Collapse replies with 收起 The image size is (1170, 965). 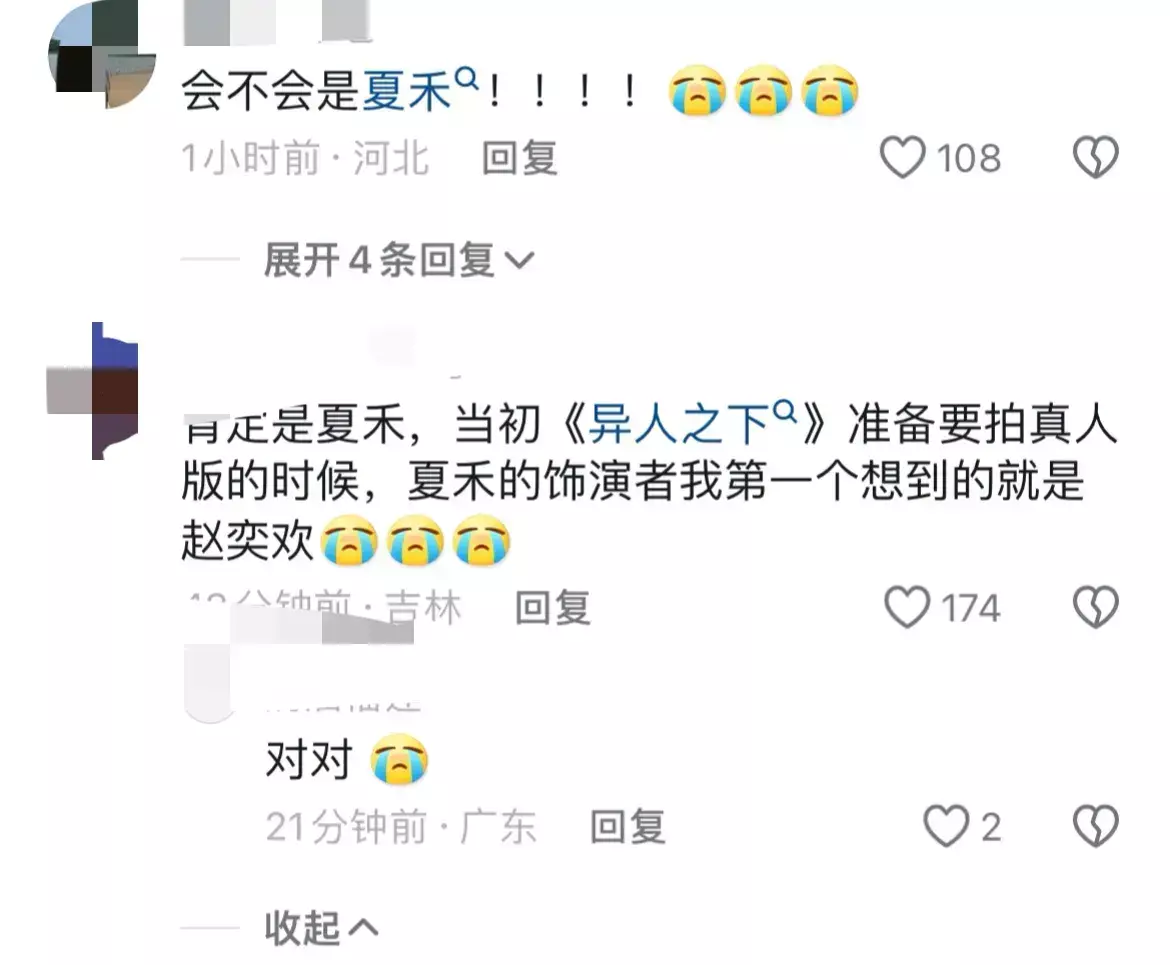[x=321, y=928]
